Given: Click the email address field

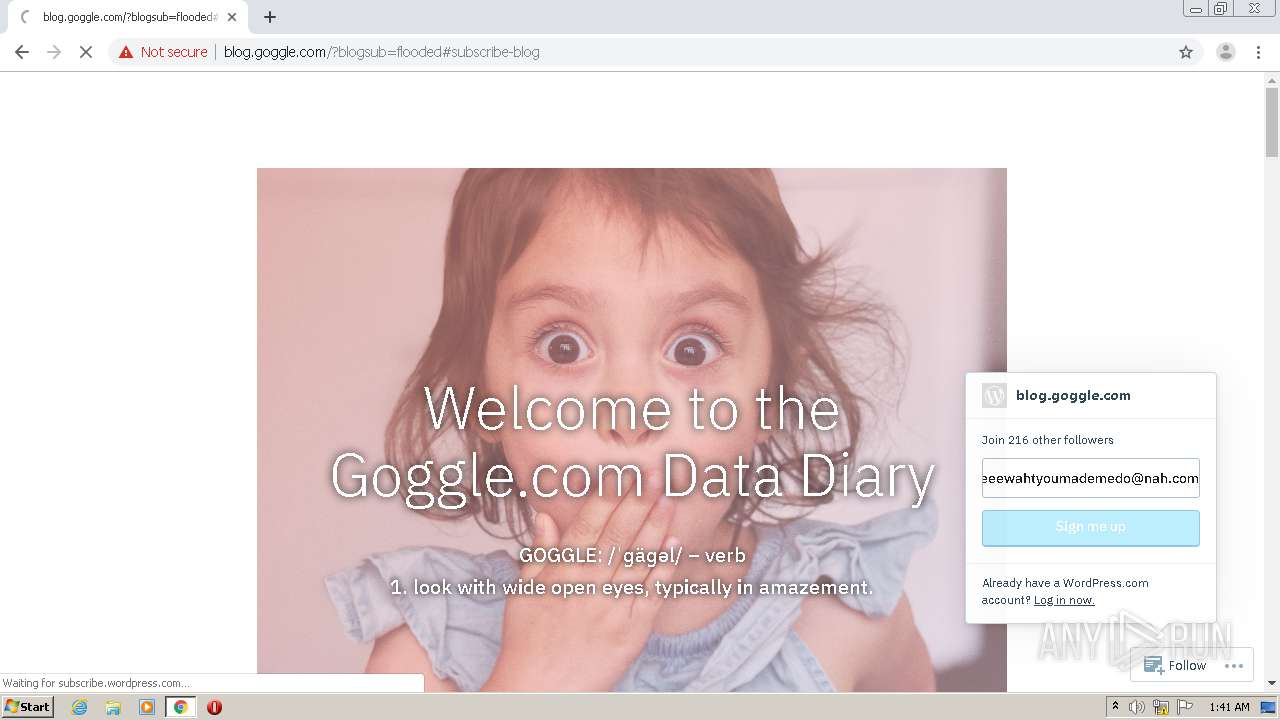Looking at the screenshot, I should 1090,478.
